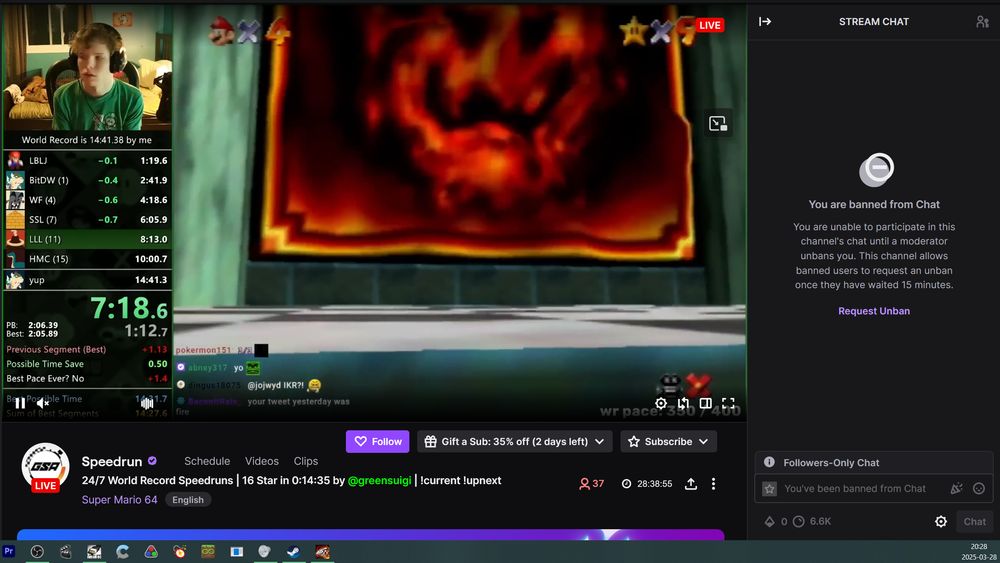
Task: Click the clip/rotate icon in player controls
Action: (x=683, y=403)
